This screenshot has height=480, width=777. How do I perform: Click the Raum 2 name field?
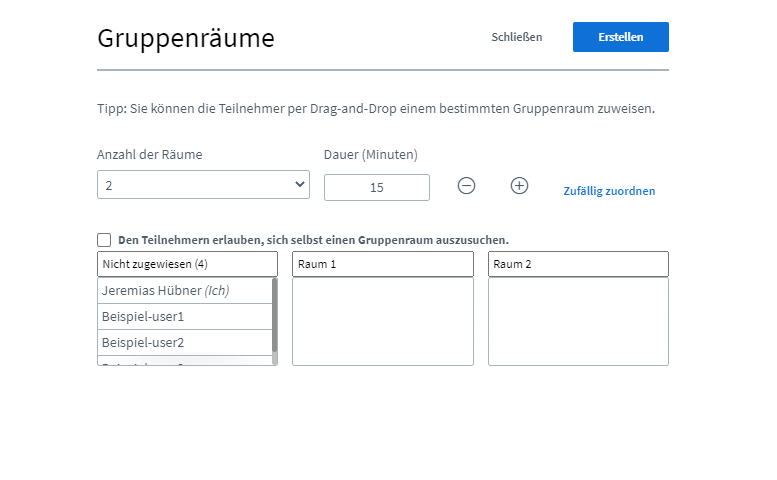click(578, 264)
